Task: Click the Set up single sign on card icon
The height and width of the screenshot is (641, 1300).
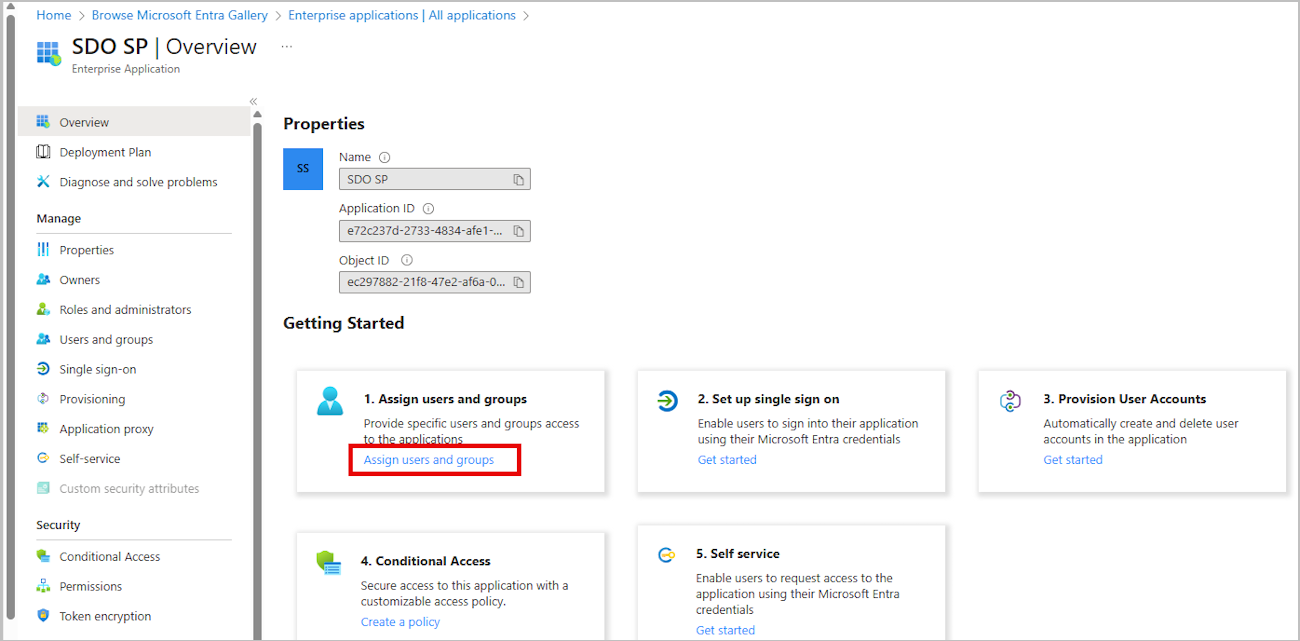Action: [667, 401]
